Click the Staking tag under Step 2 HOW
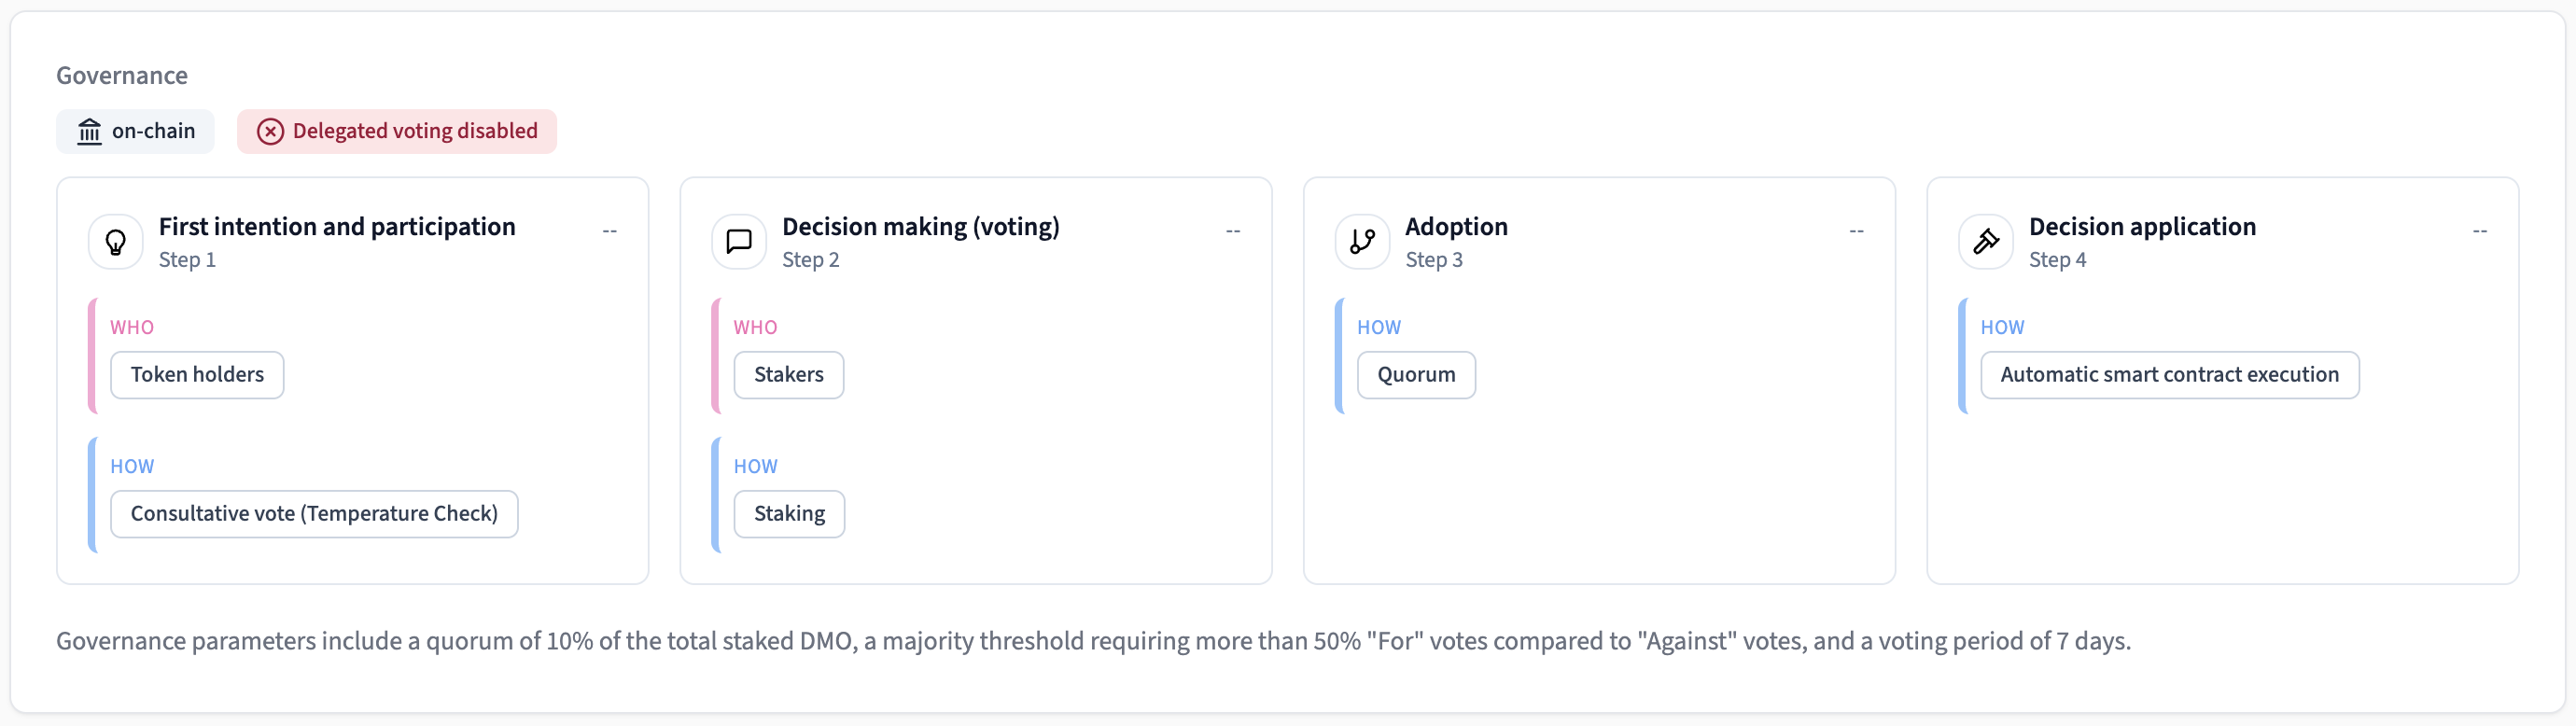The height and width of the screenshot is (726, 2576). pos(789,513)
